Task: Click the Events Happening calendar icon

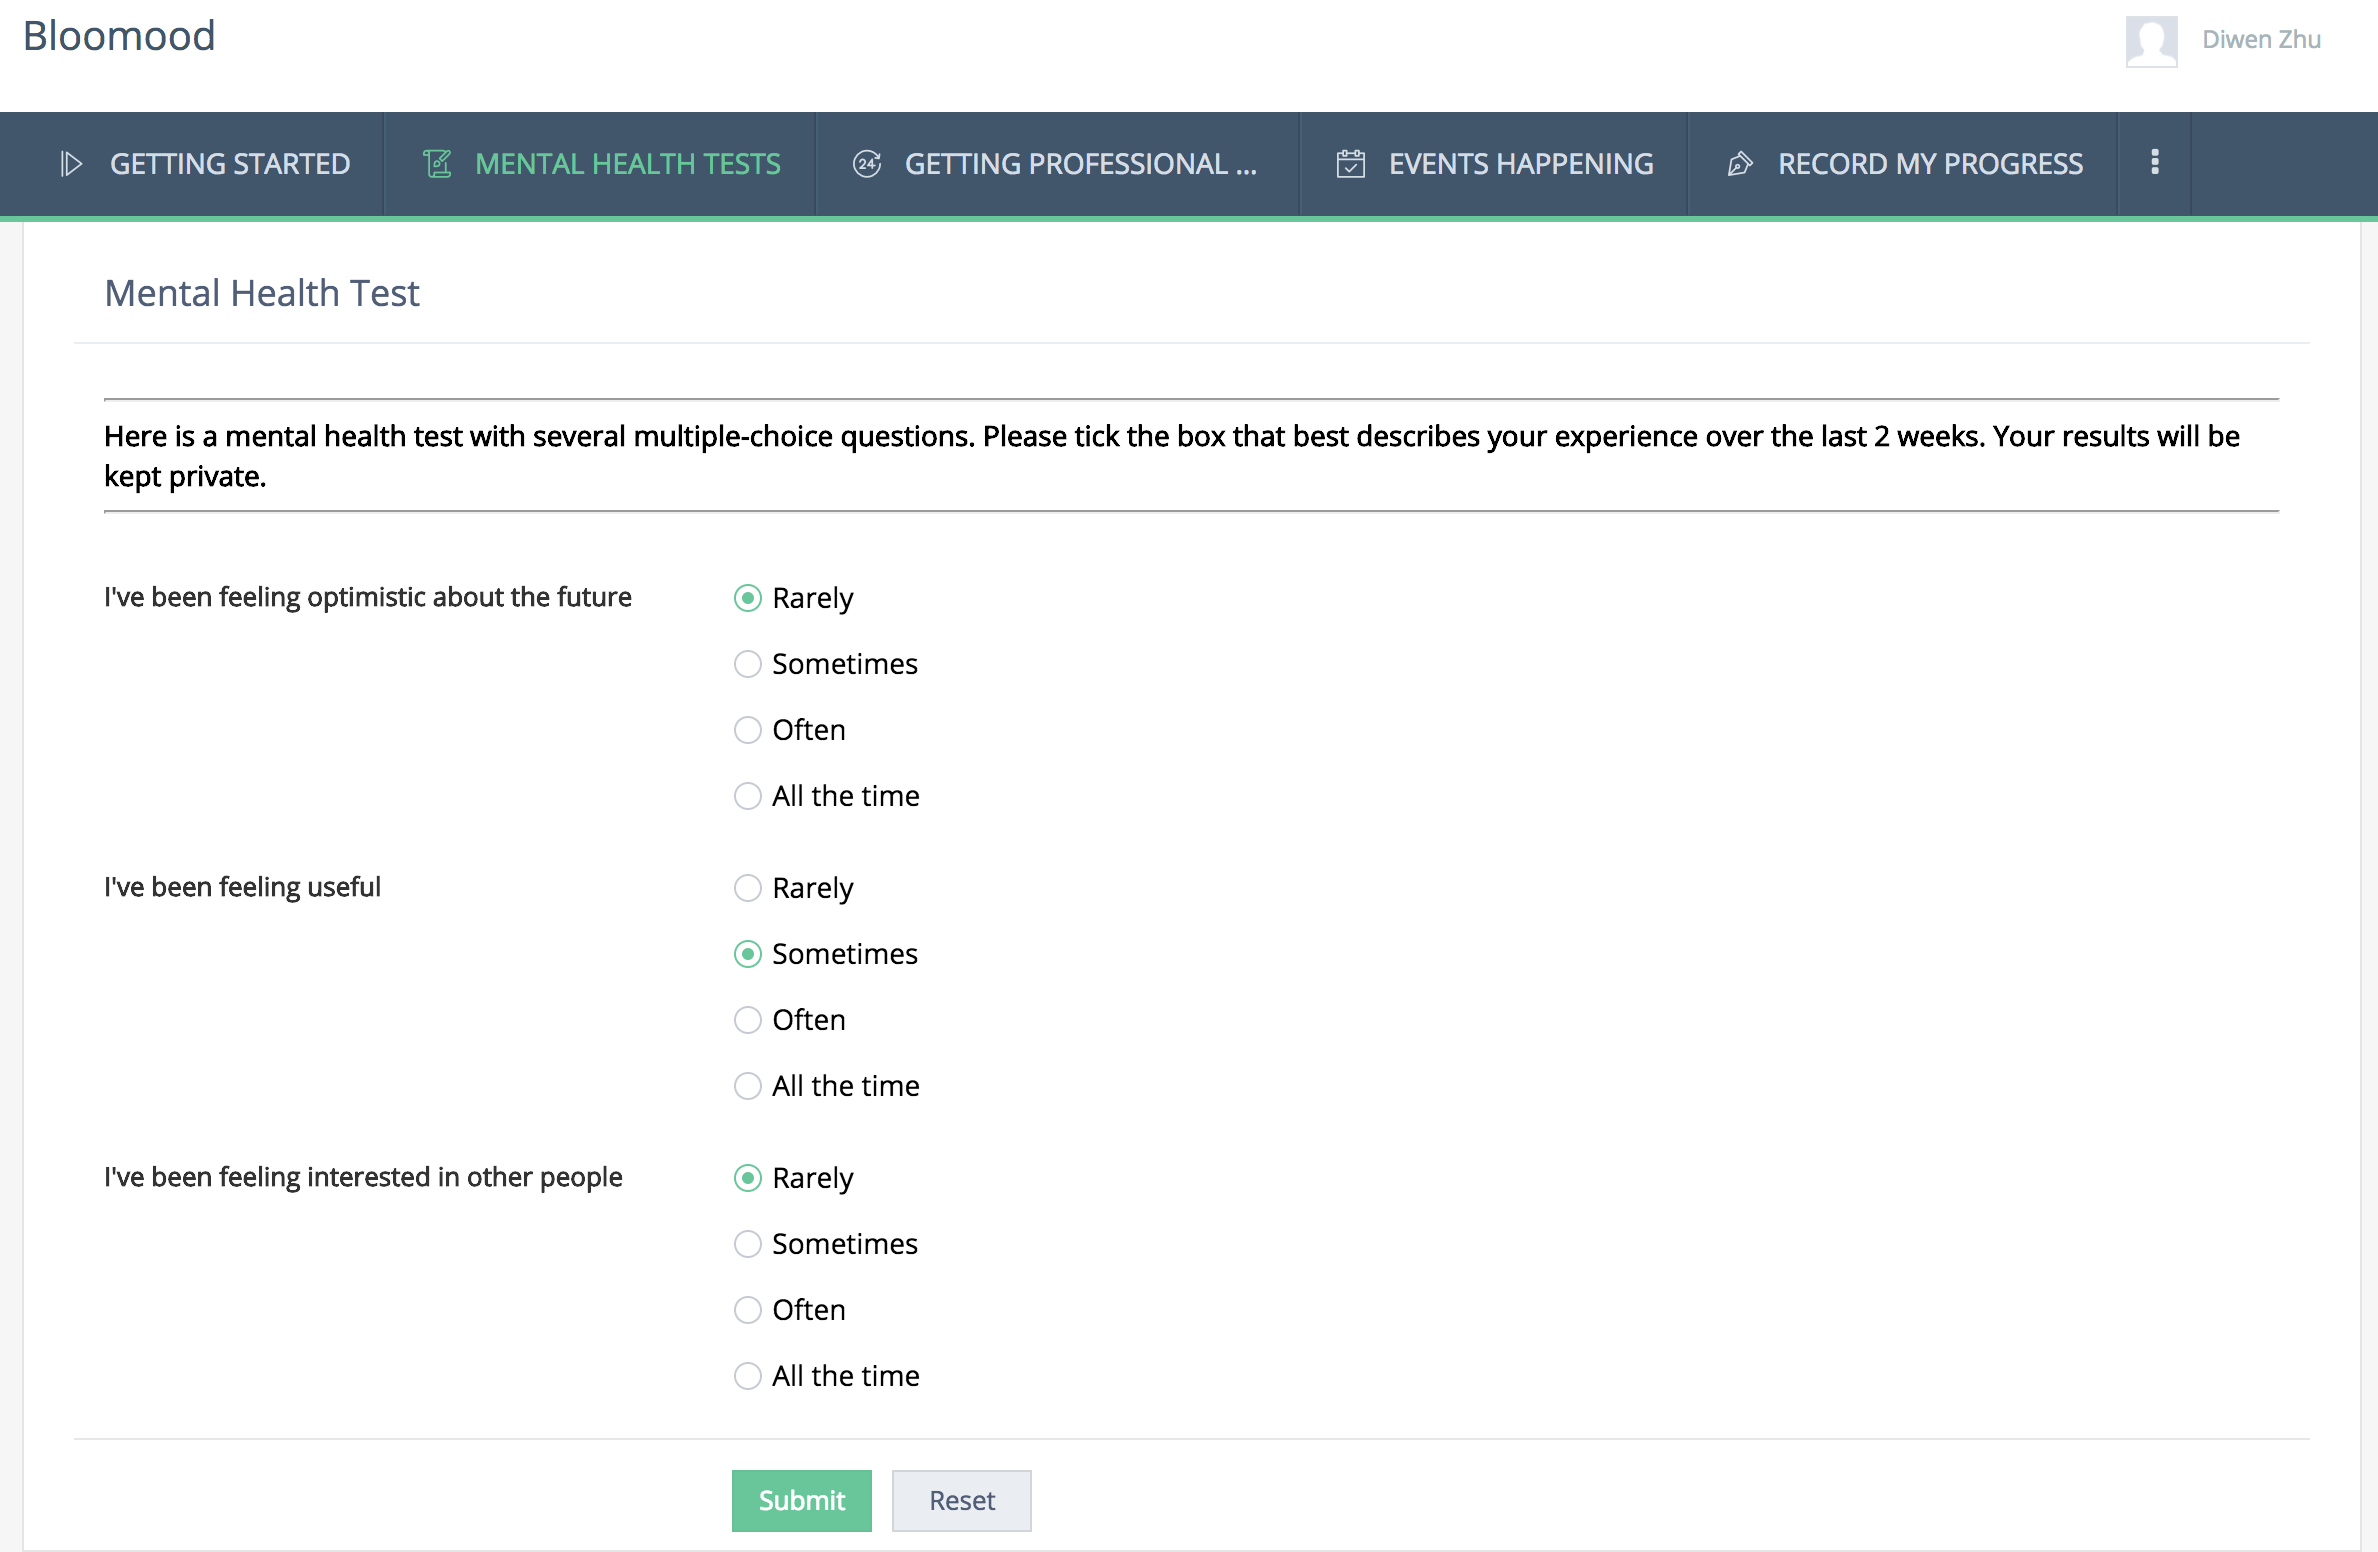Action: click(1350, 164)
